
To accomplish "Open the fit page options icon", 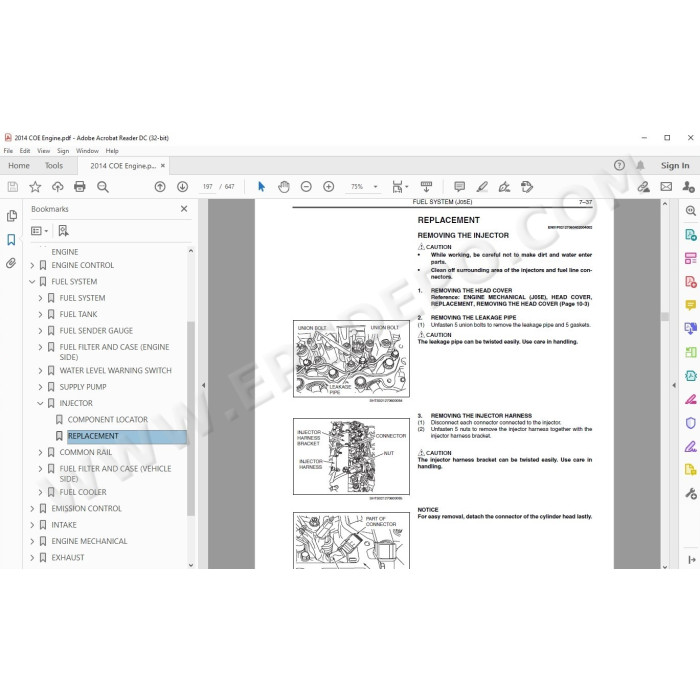I will [400, 187].
